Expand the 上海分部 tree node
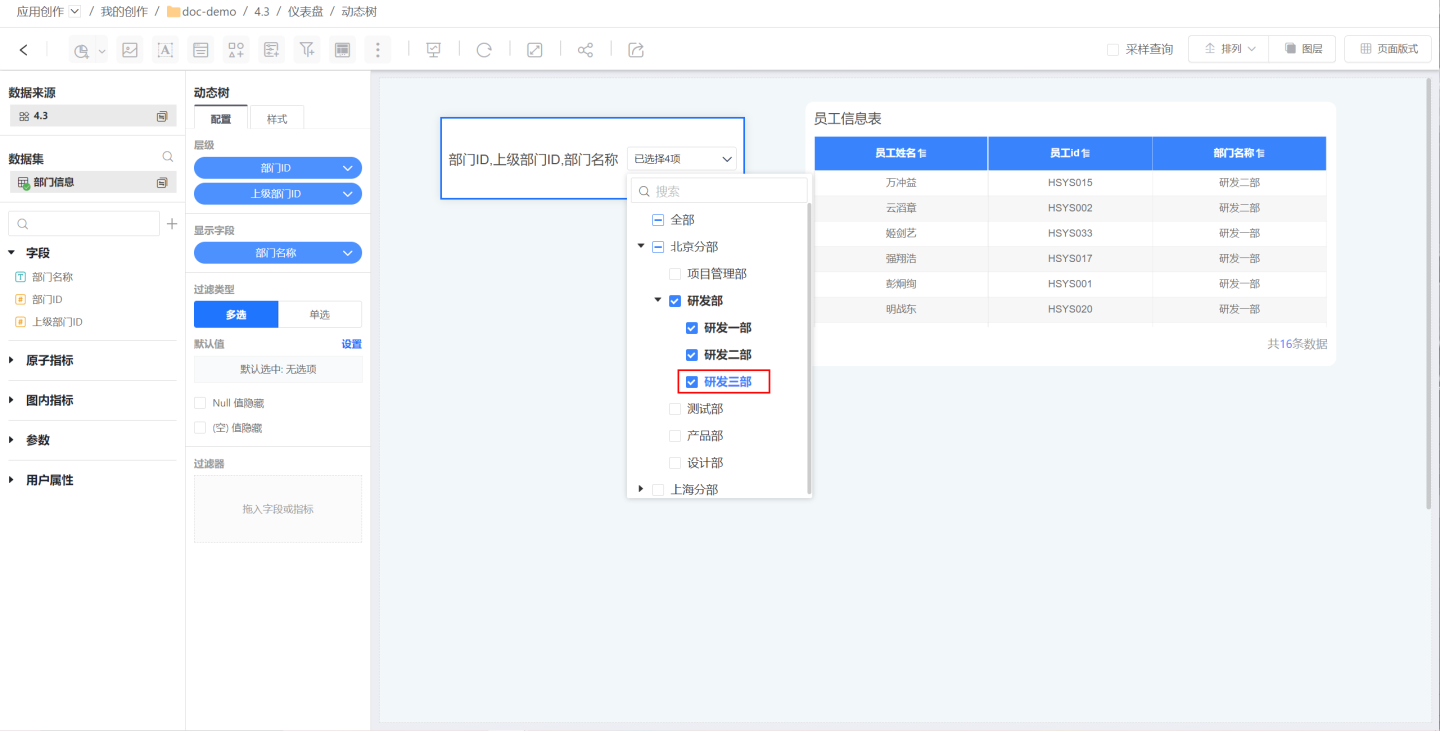The width and height of the screenshot is (1440, 732). pos(641,489)
